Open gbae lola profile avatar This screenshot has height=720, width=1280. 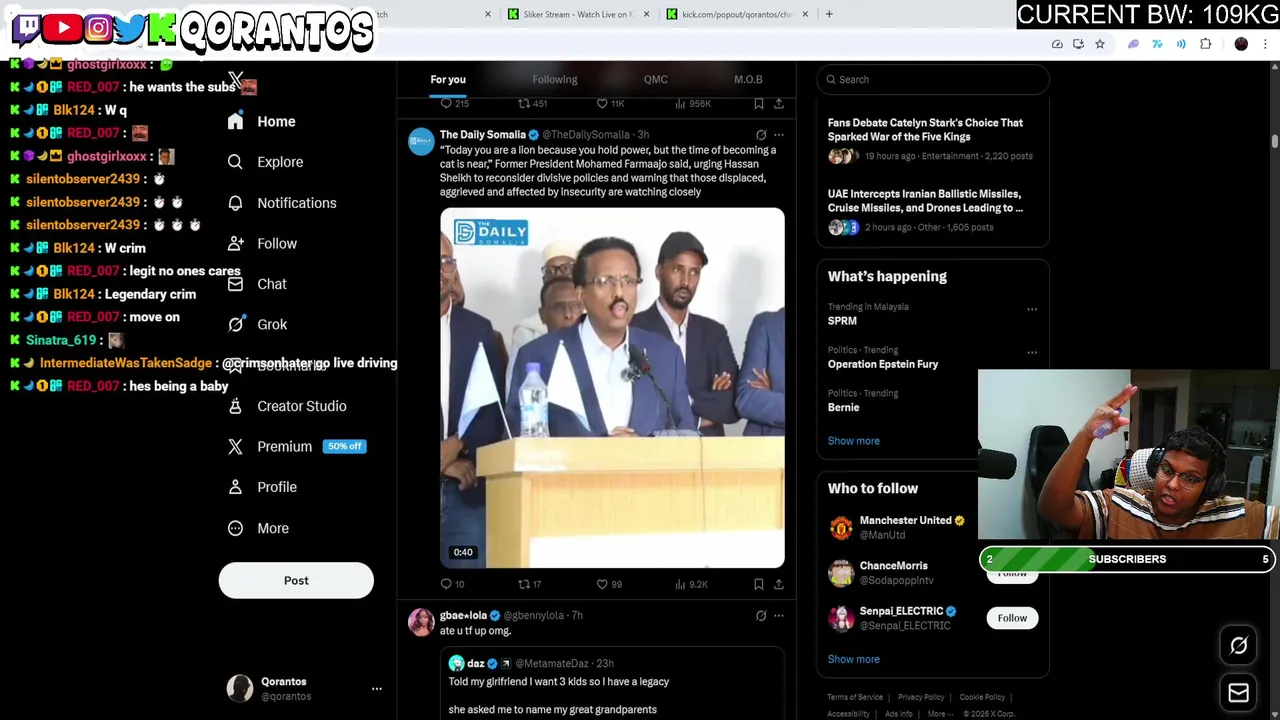[421, 623]
